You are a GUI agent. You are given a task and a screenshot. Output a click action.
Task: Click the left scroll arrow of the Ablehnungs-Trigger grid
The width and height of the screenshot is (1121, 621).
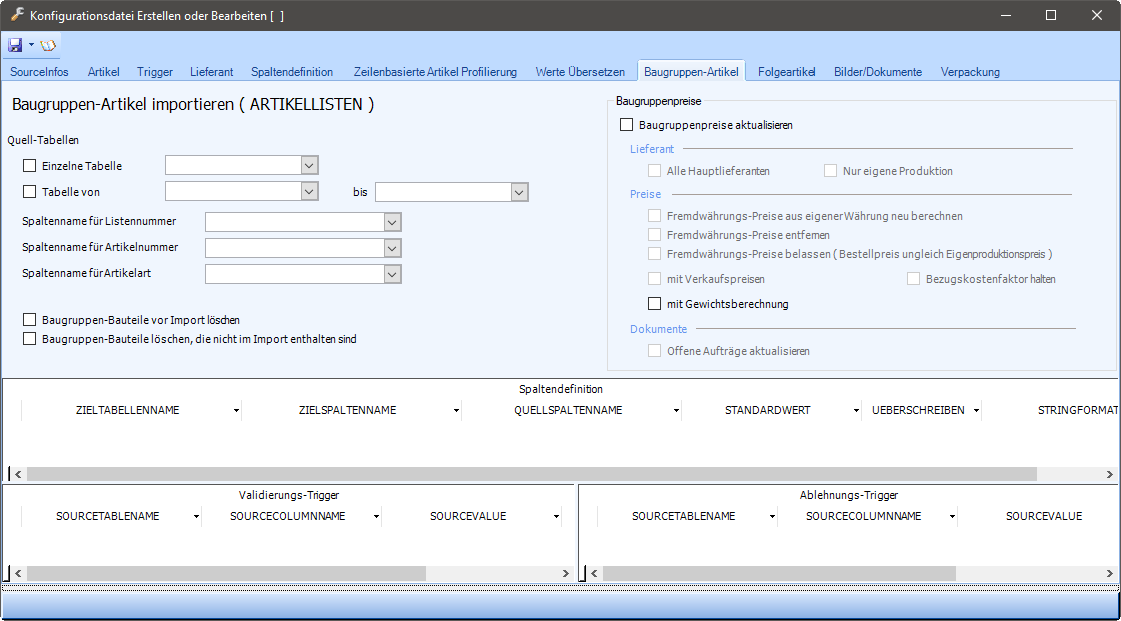(x=594, y=573)
